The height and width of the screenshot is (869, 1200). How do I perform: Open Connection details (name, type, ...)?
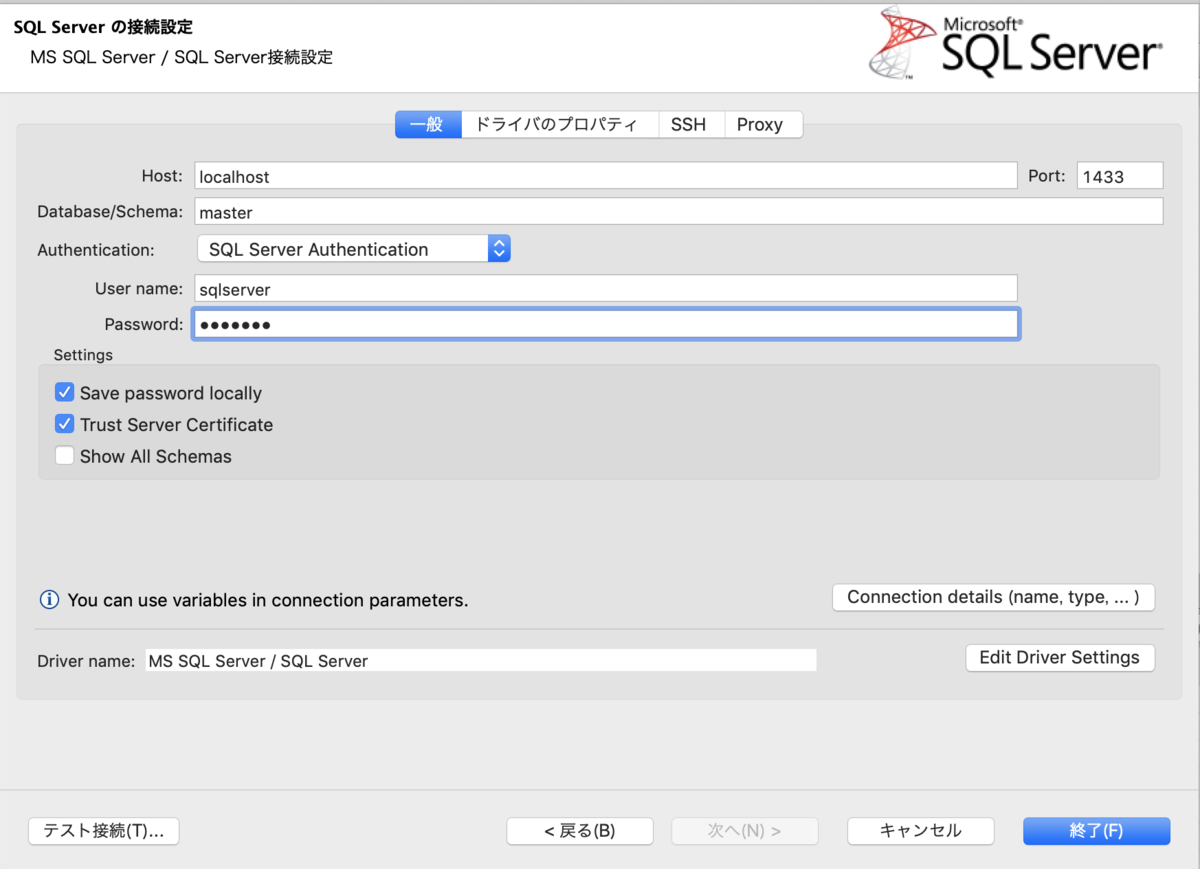coord(994,597)
